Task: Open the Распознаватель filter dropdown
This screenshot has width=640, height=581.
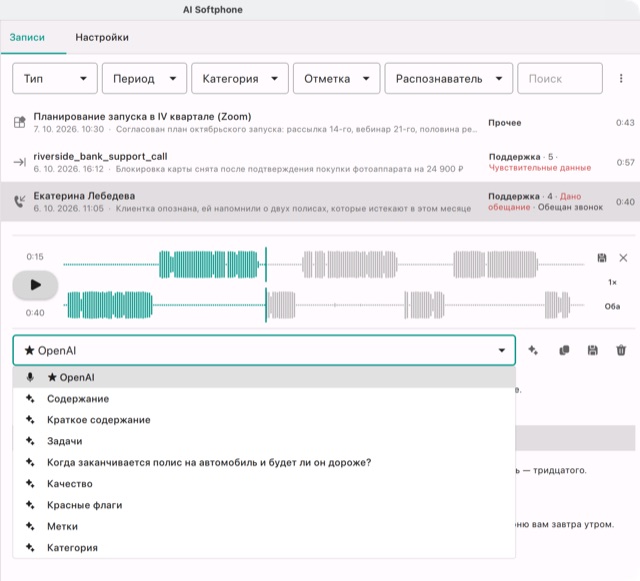Action: 449,78
